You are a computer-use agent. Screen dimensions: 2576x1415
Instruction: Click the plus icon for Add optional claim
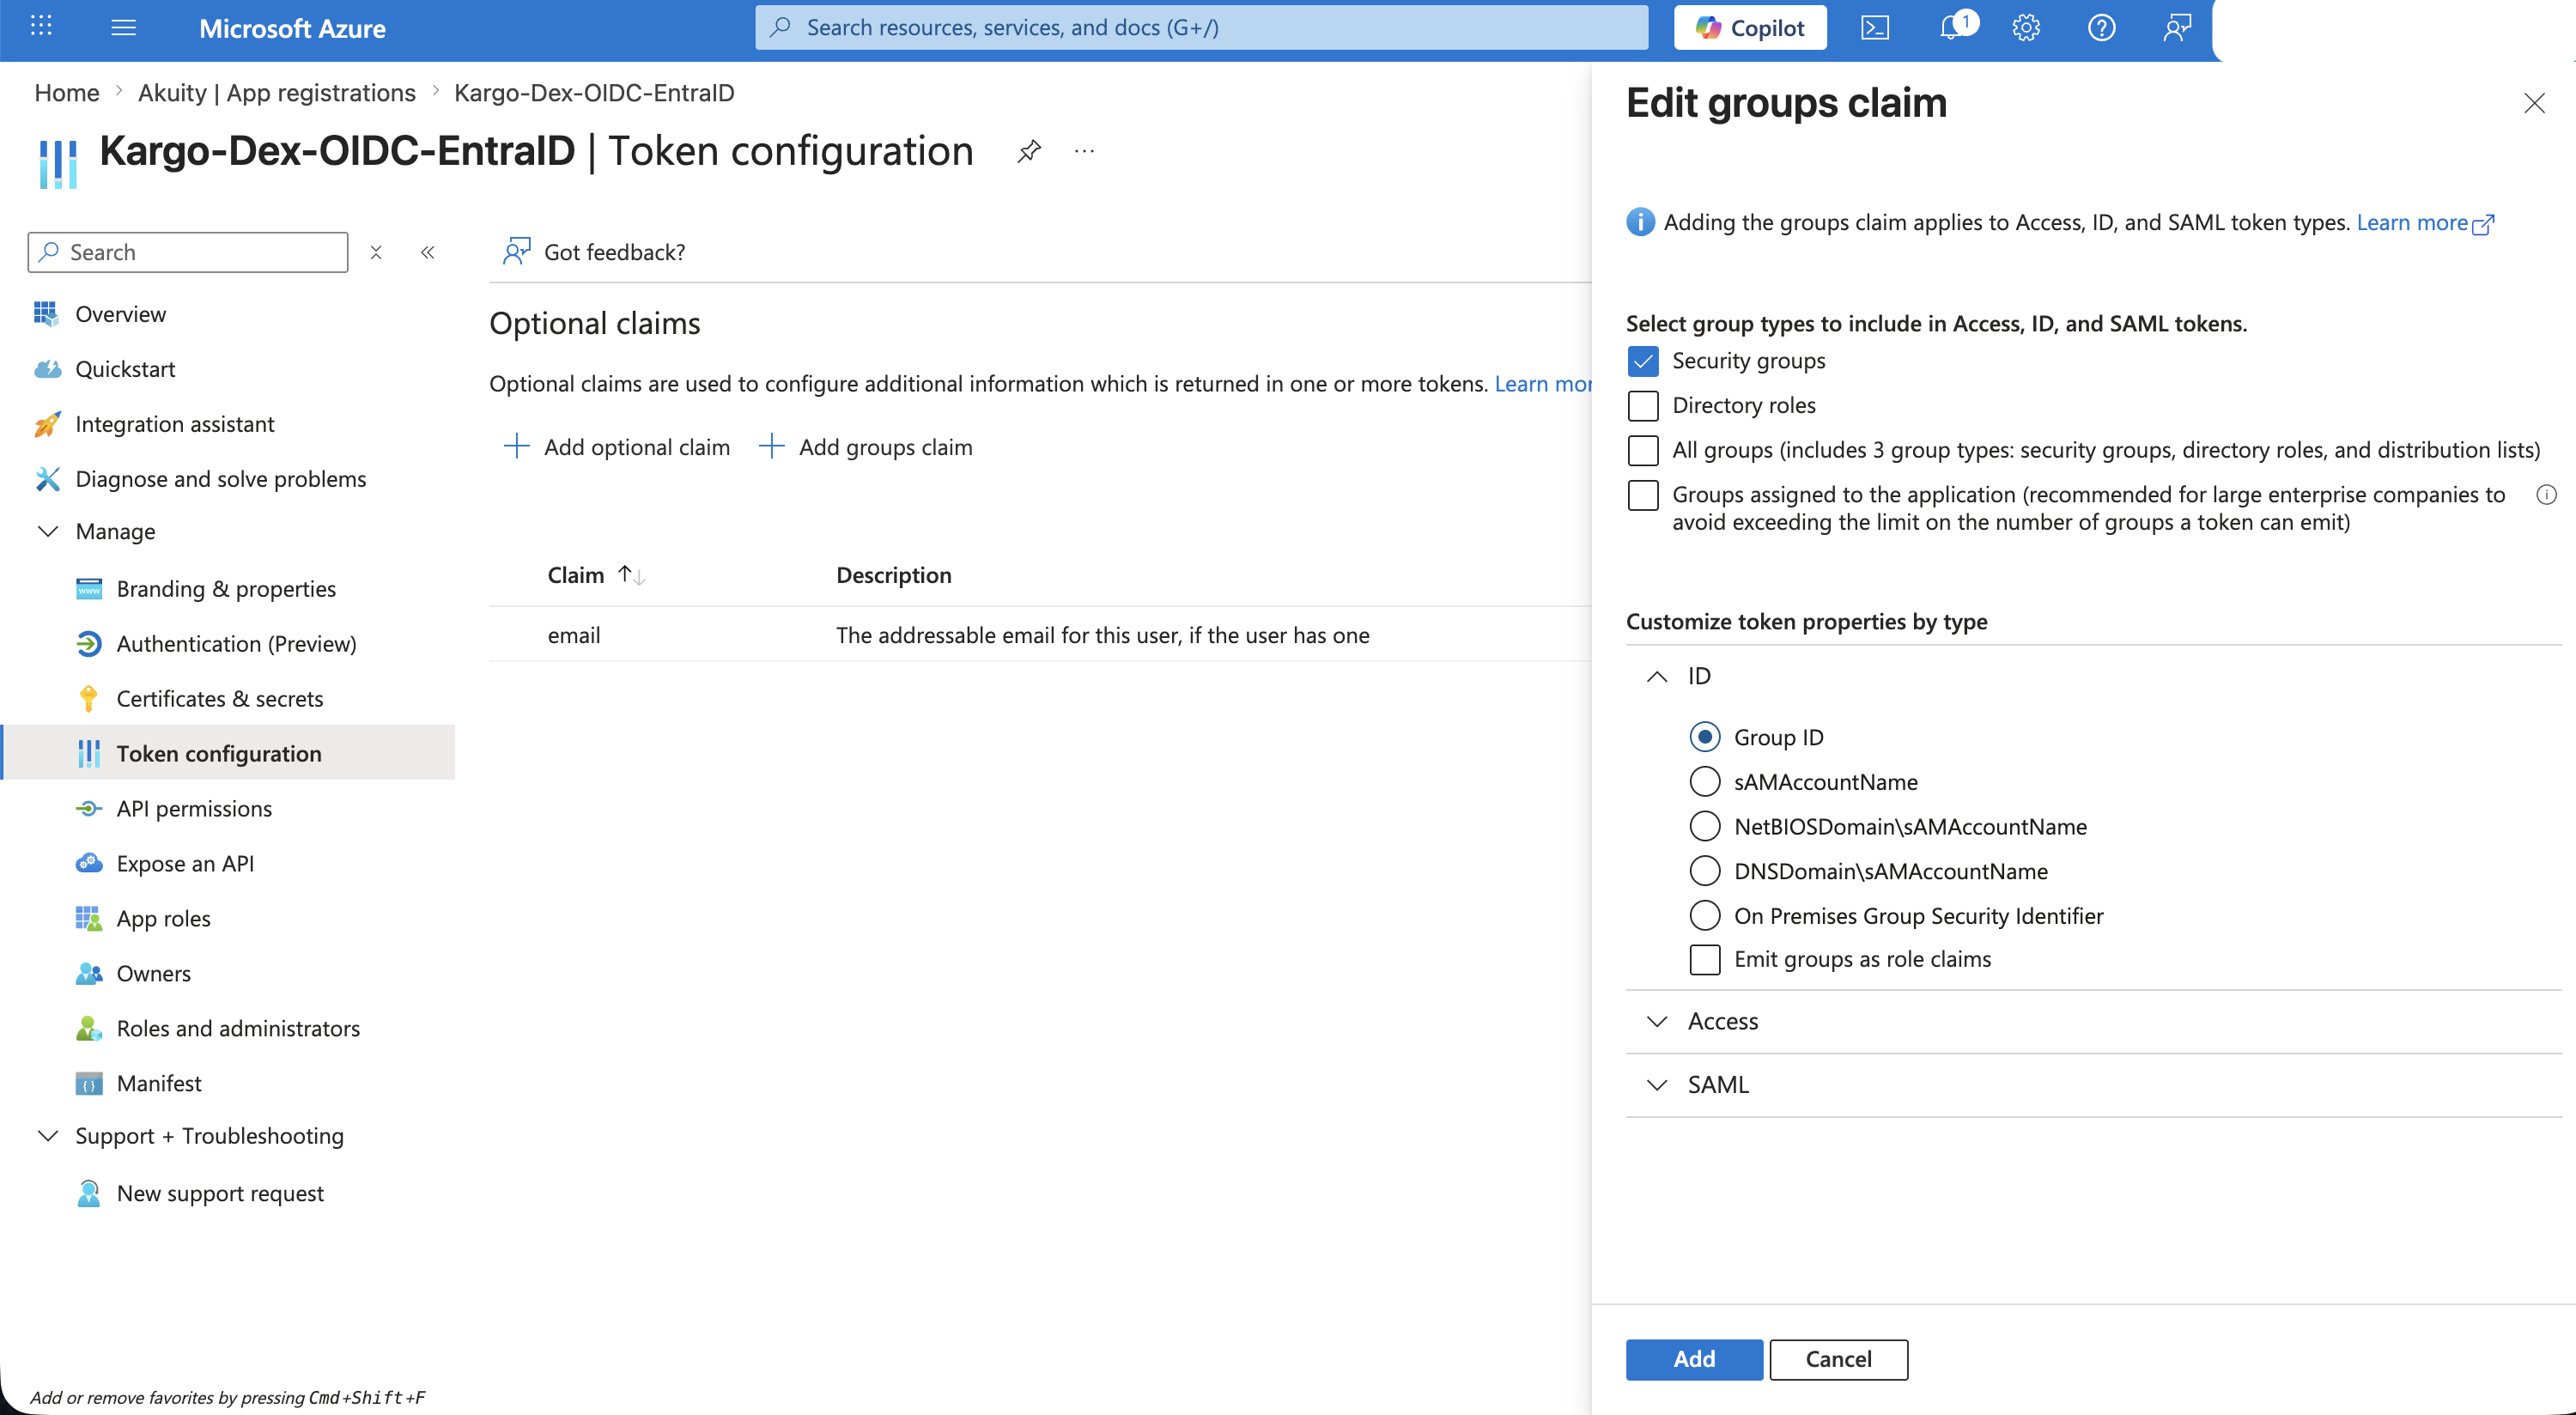[516, 446]
